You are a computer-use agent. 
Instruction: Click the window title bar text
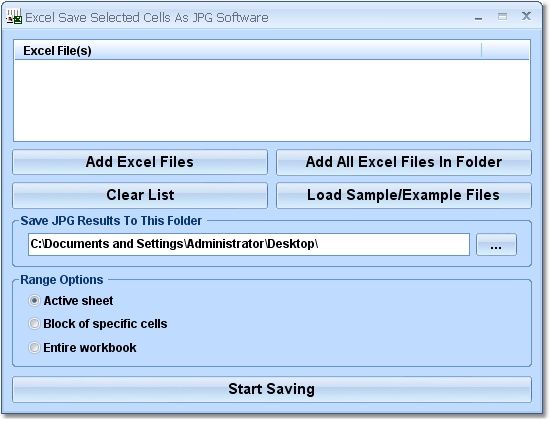click(x=147, y=18)
